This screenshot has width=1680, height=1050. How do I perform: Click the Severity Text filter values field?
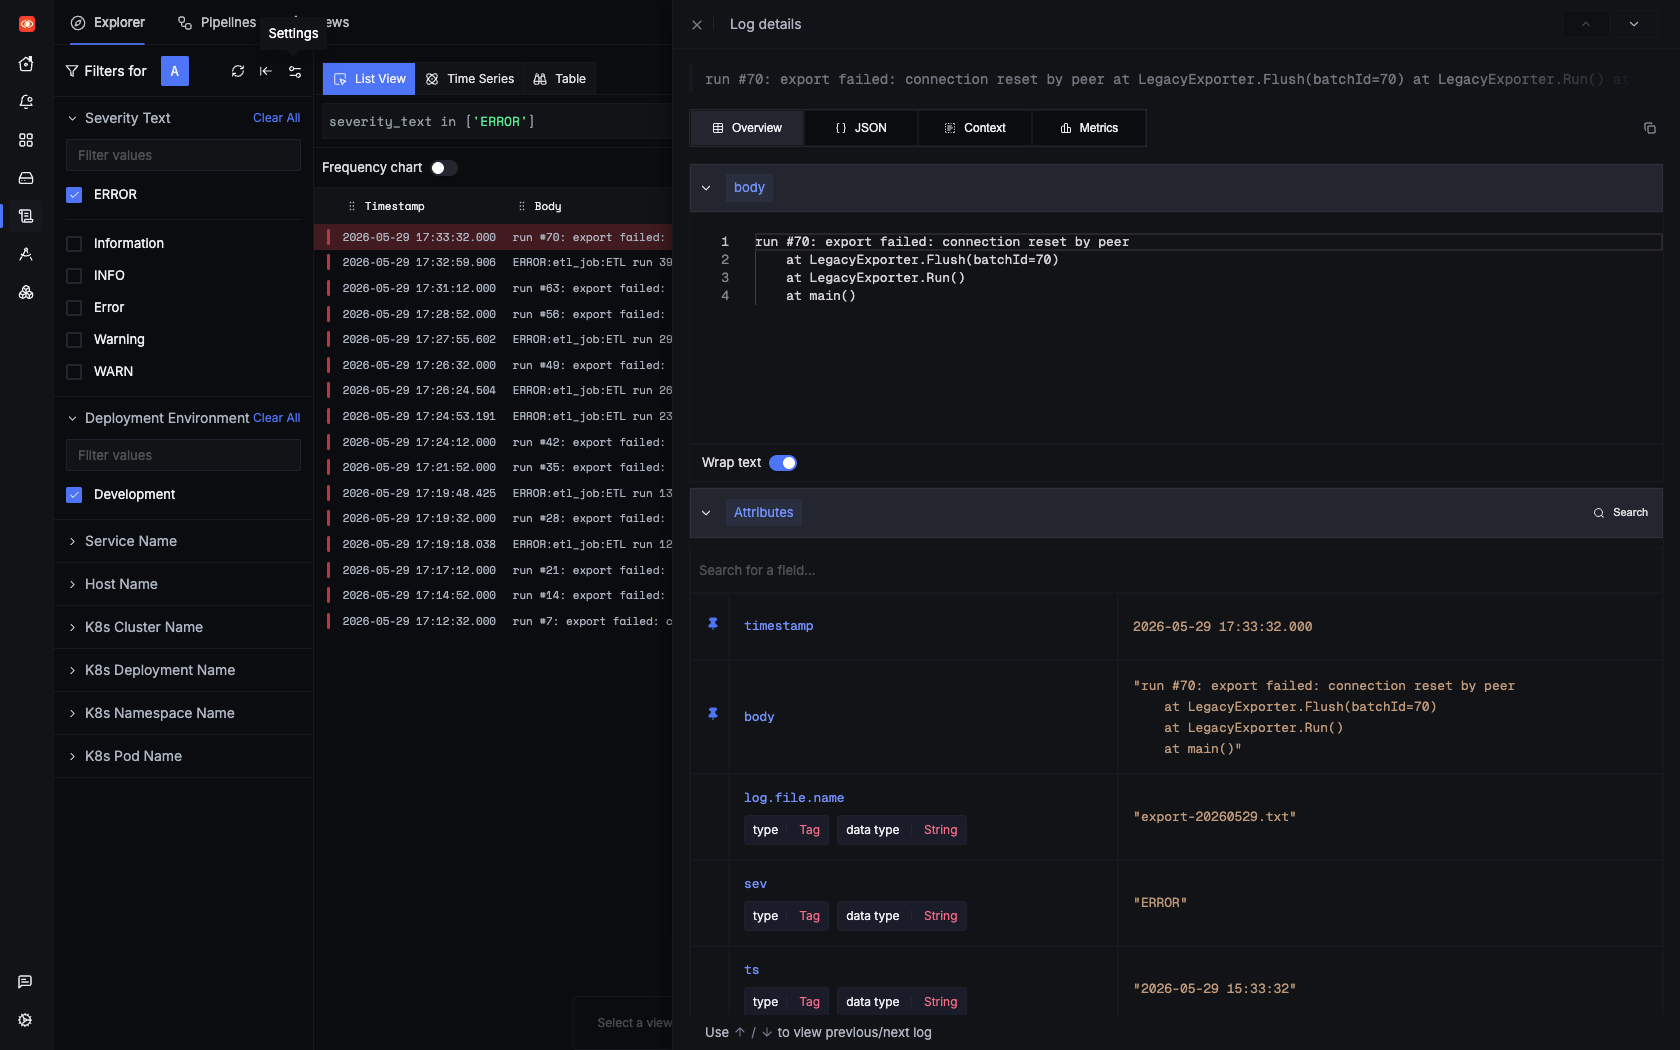coord(183,155)
